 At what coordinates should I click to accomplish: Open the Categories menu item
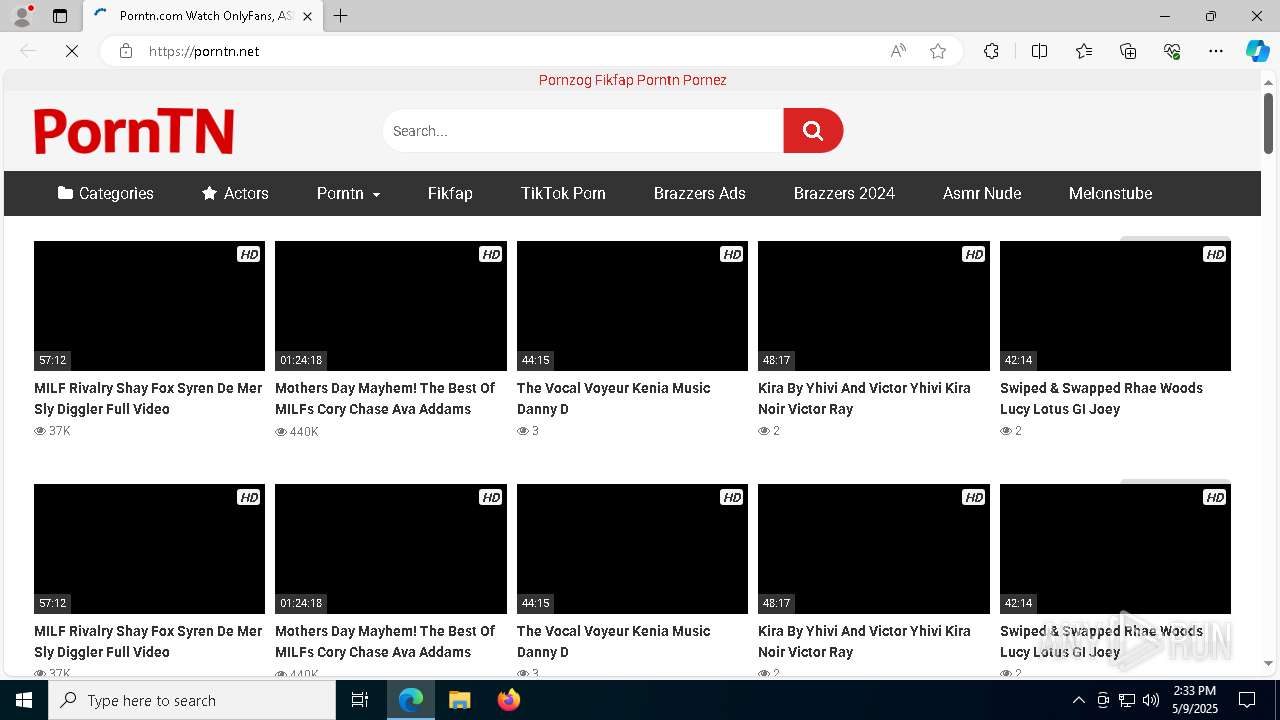pyautogui.click(x=106, y=193)
